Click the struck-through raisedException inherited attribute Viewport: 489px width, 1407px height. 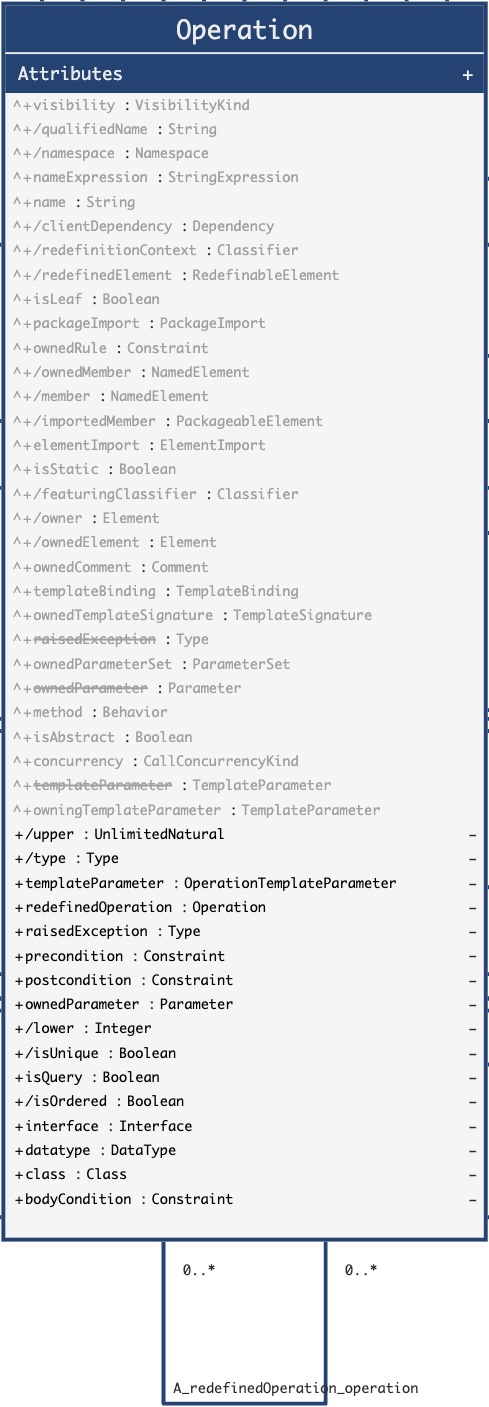(x=93, y=639)
